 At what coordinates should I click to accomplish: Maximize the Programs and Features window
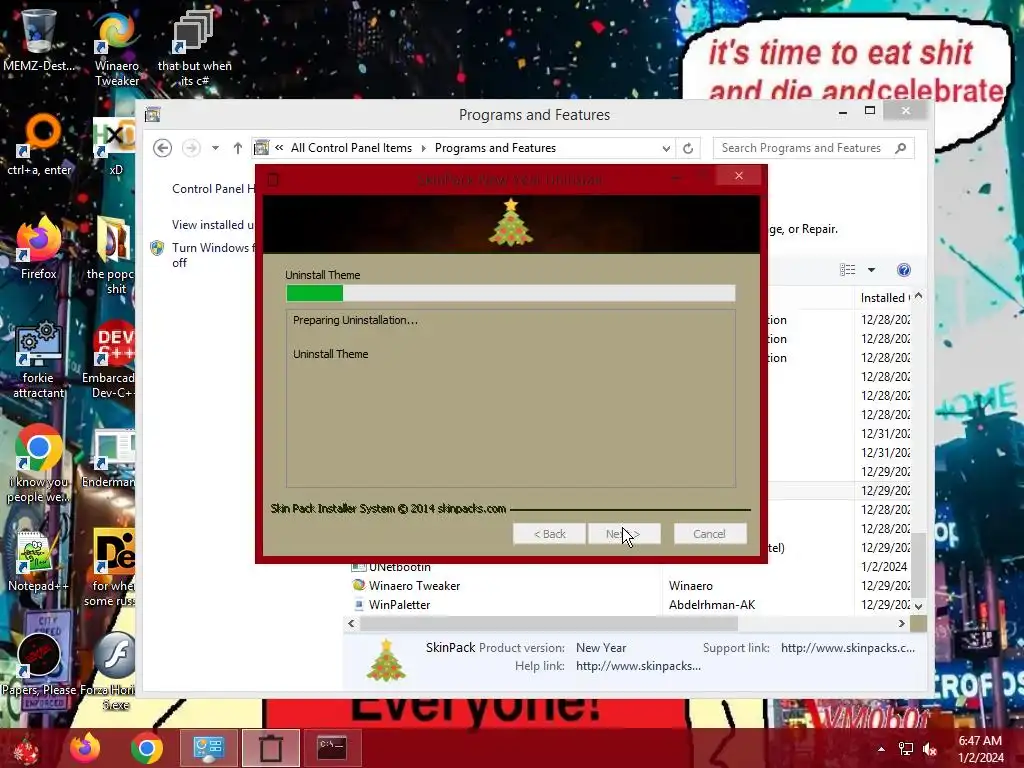[870, 111]
